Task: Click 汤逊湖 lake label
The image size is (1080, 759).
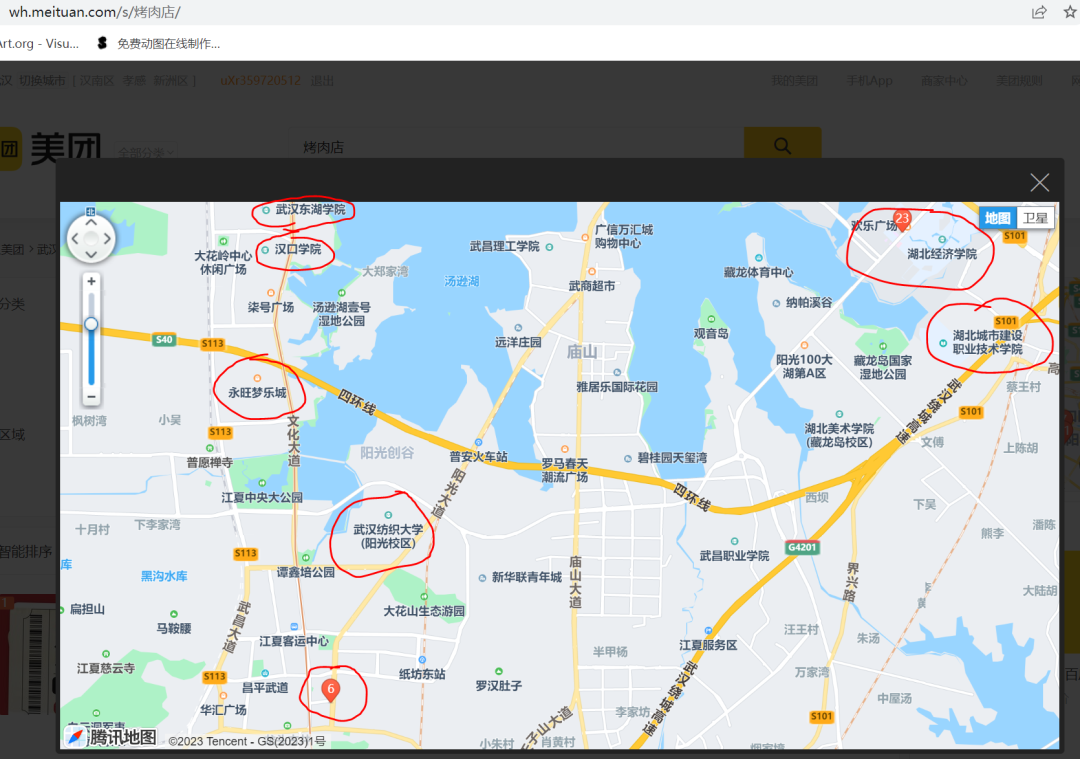Action: pyautogui.click(x=461, y=281)
